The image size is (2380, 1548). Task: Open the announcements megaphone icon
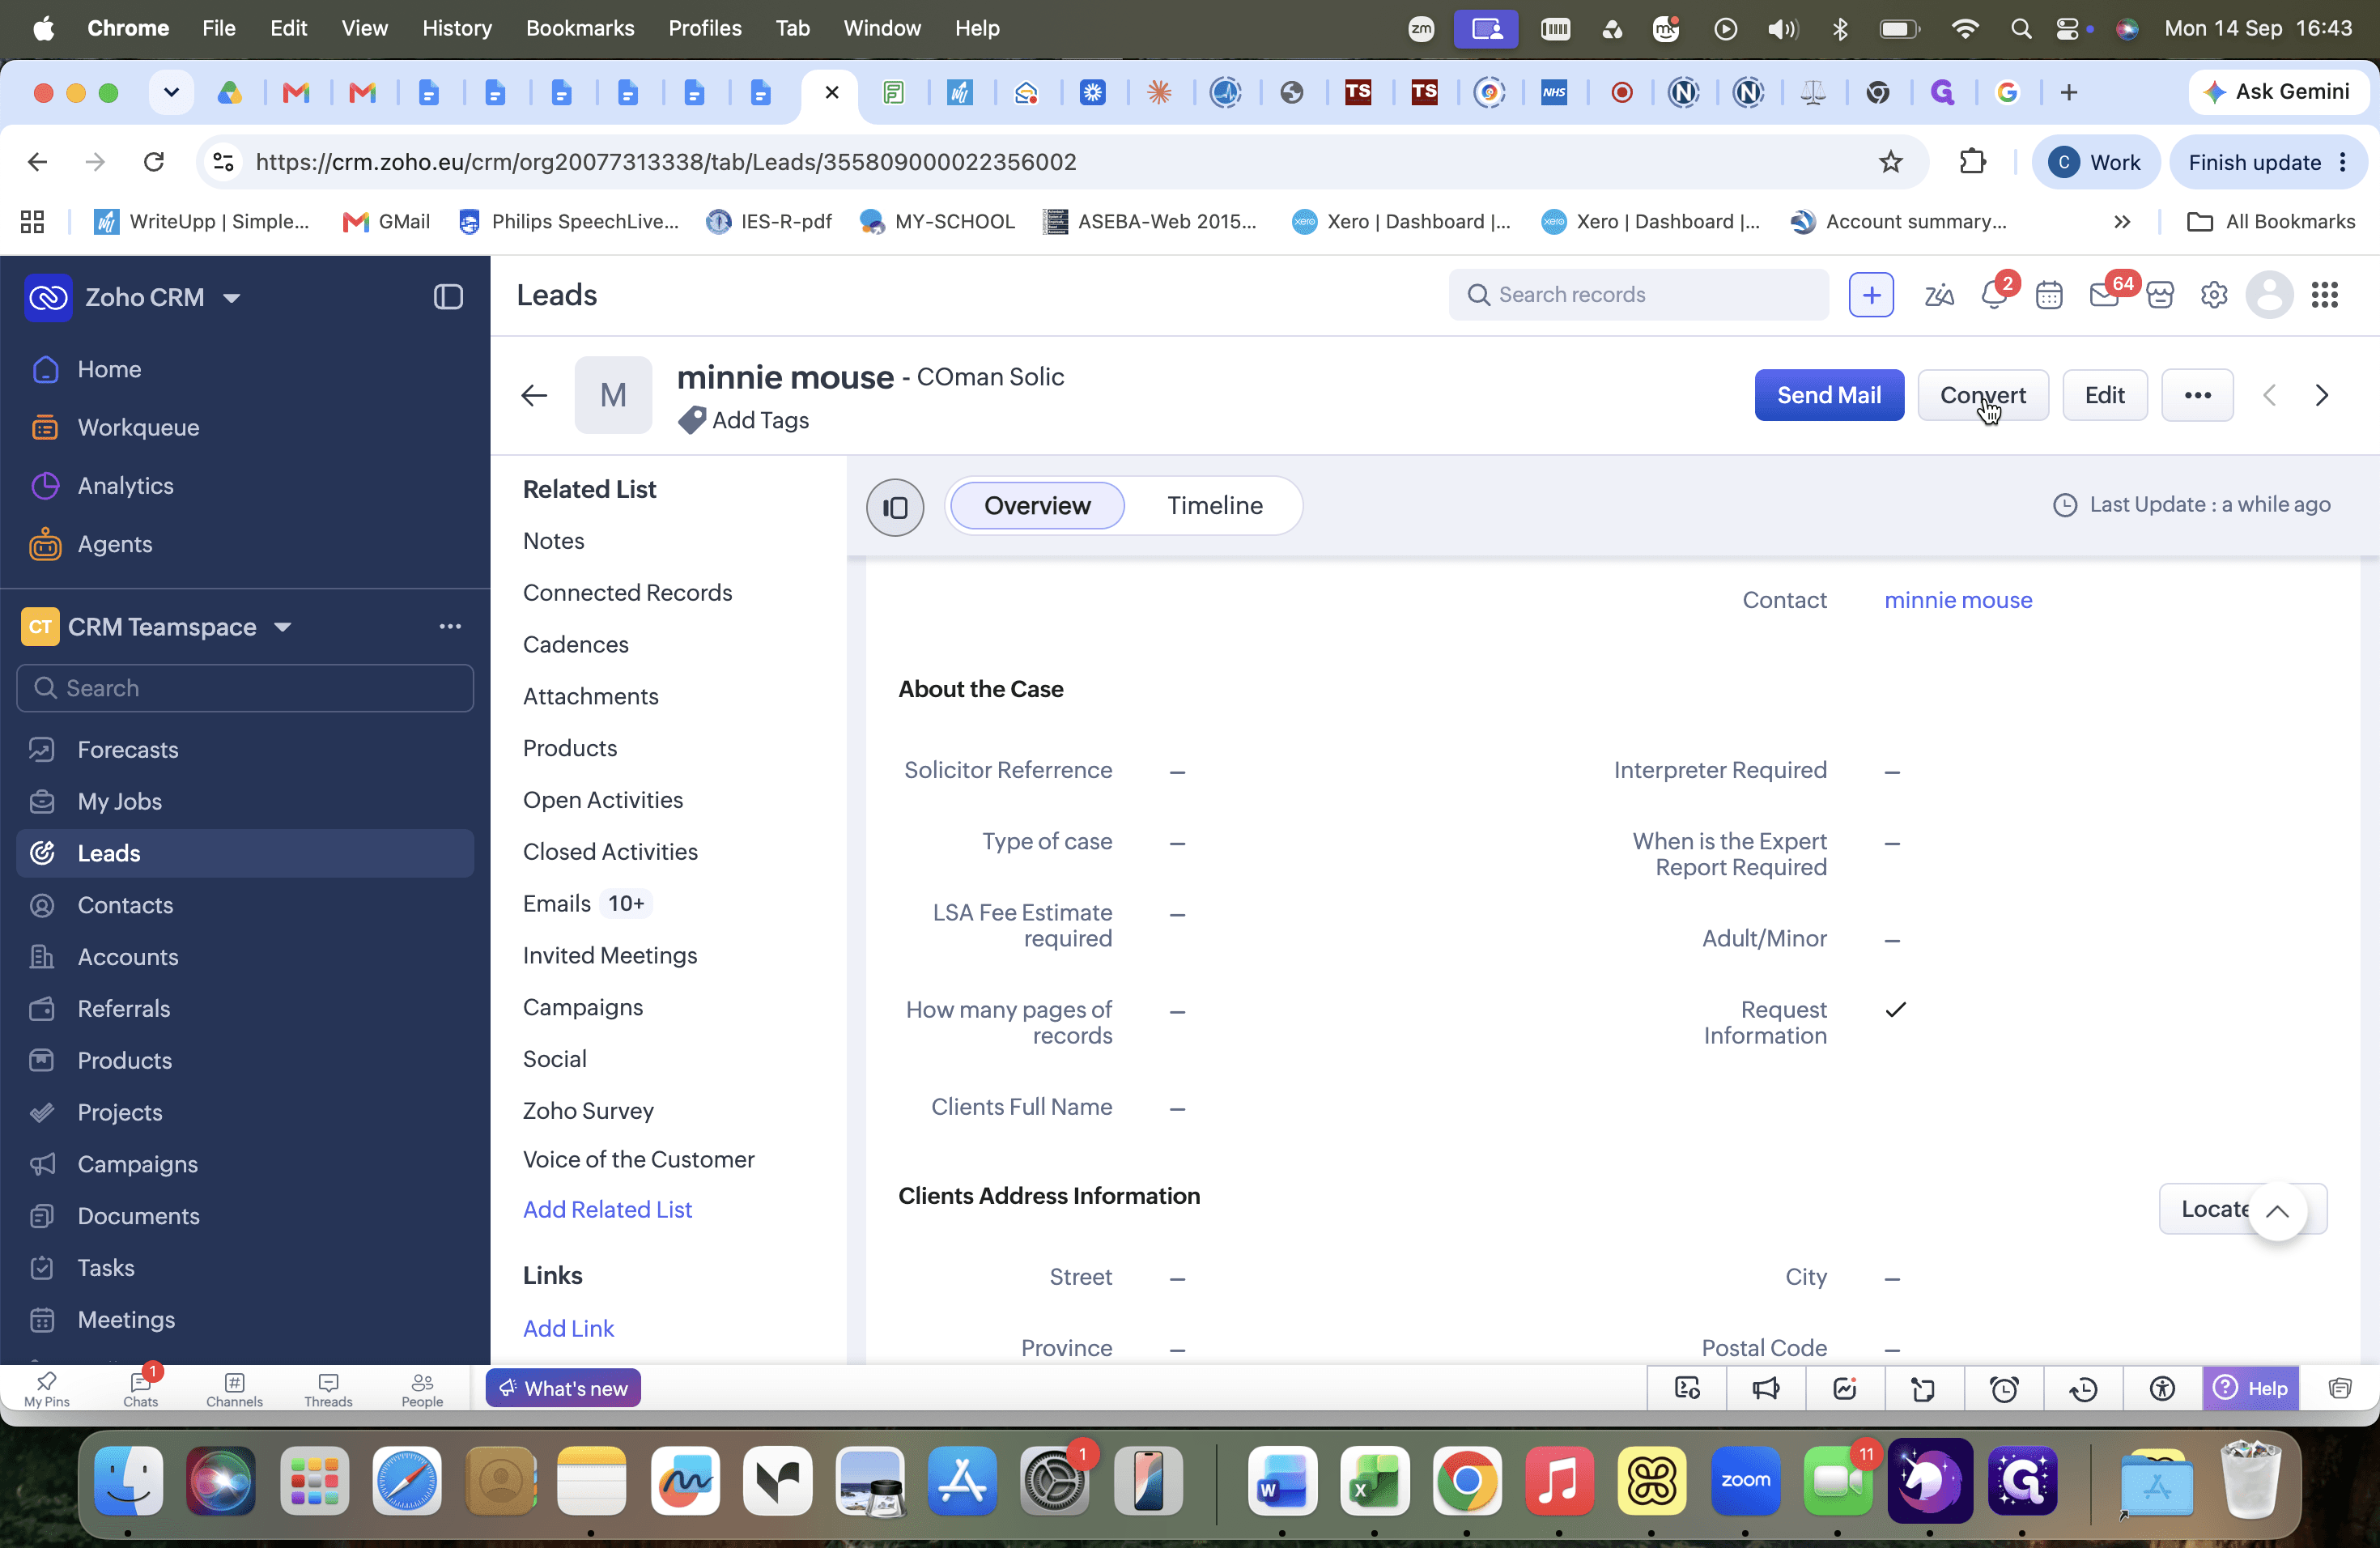[x=1766, y=1389]
